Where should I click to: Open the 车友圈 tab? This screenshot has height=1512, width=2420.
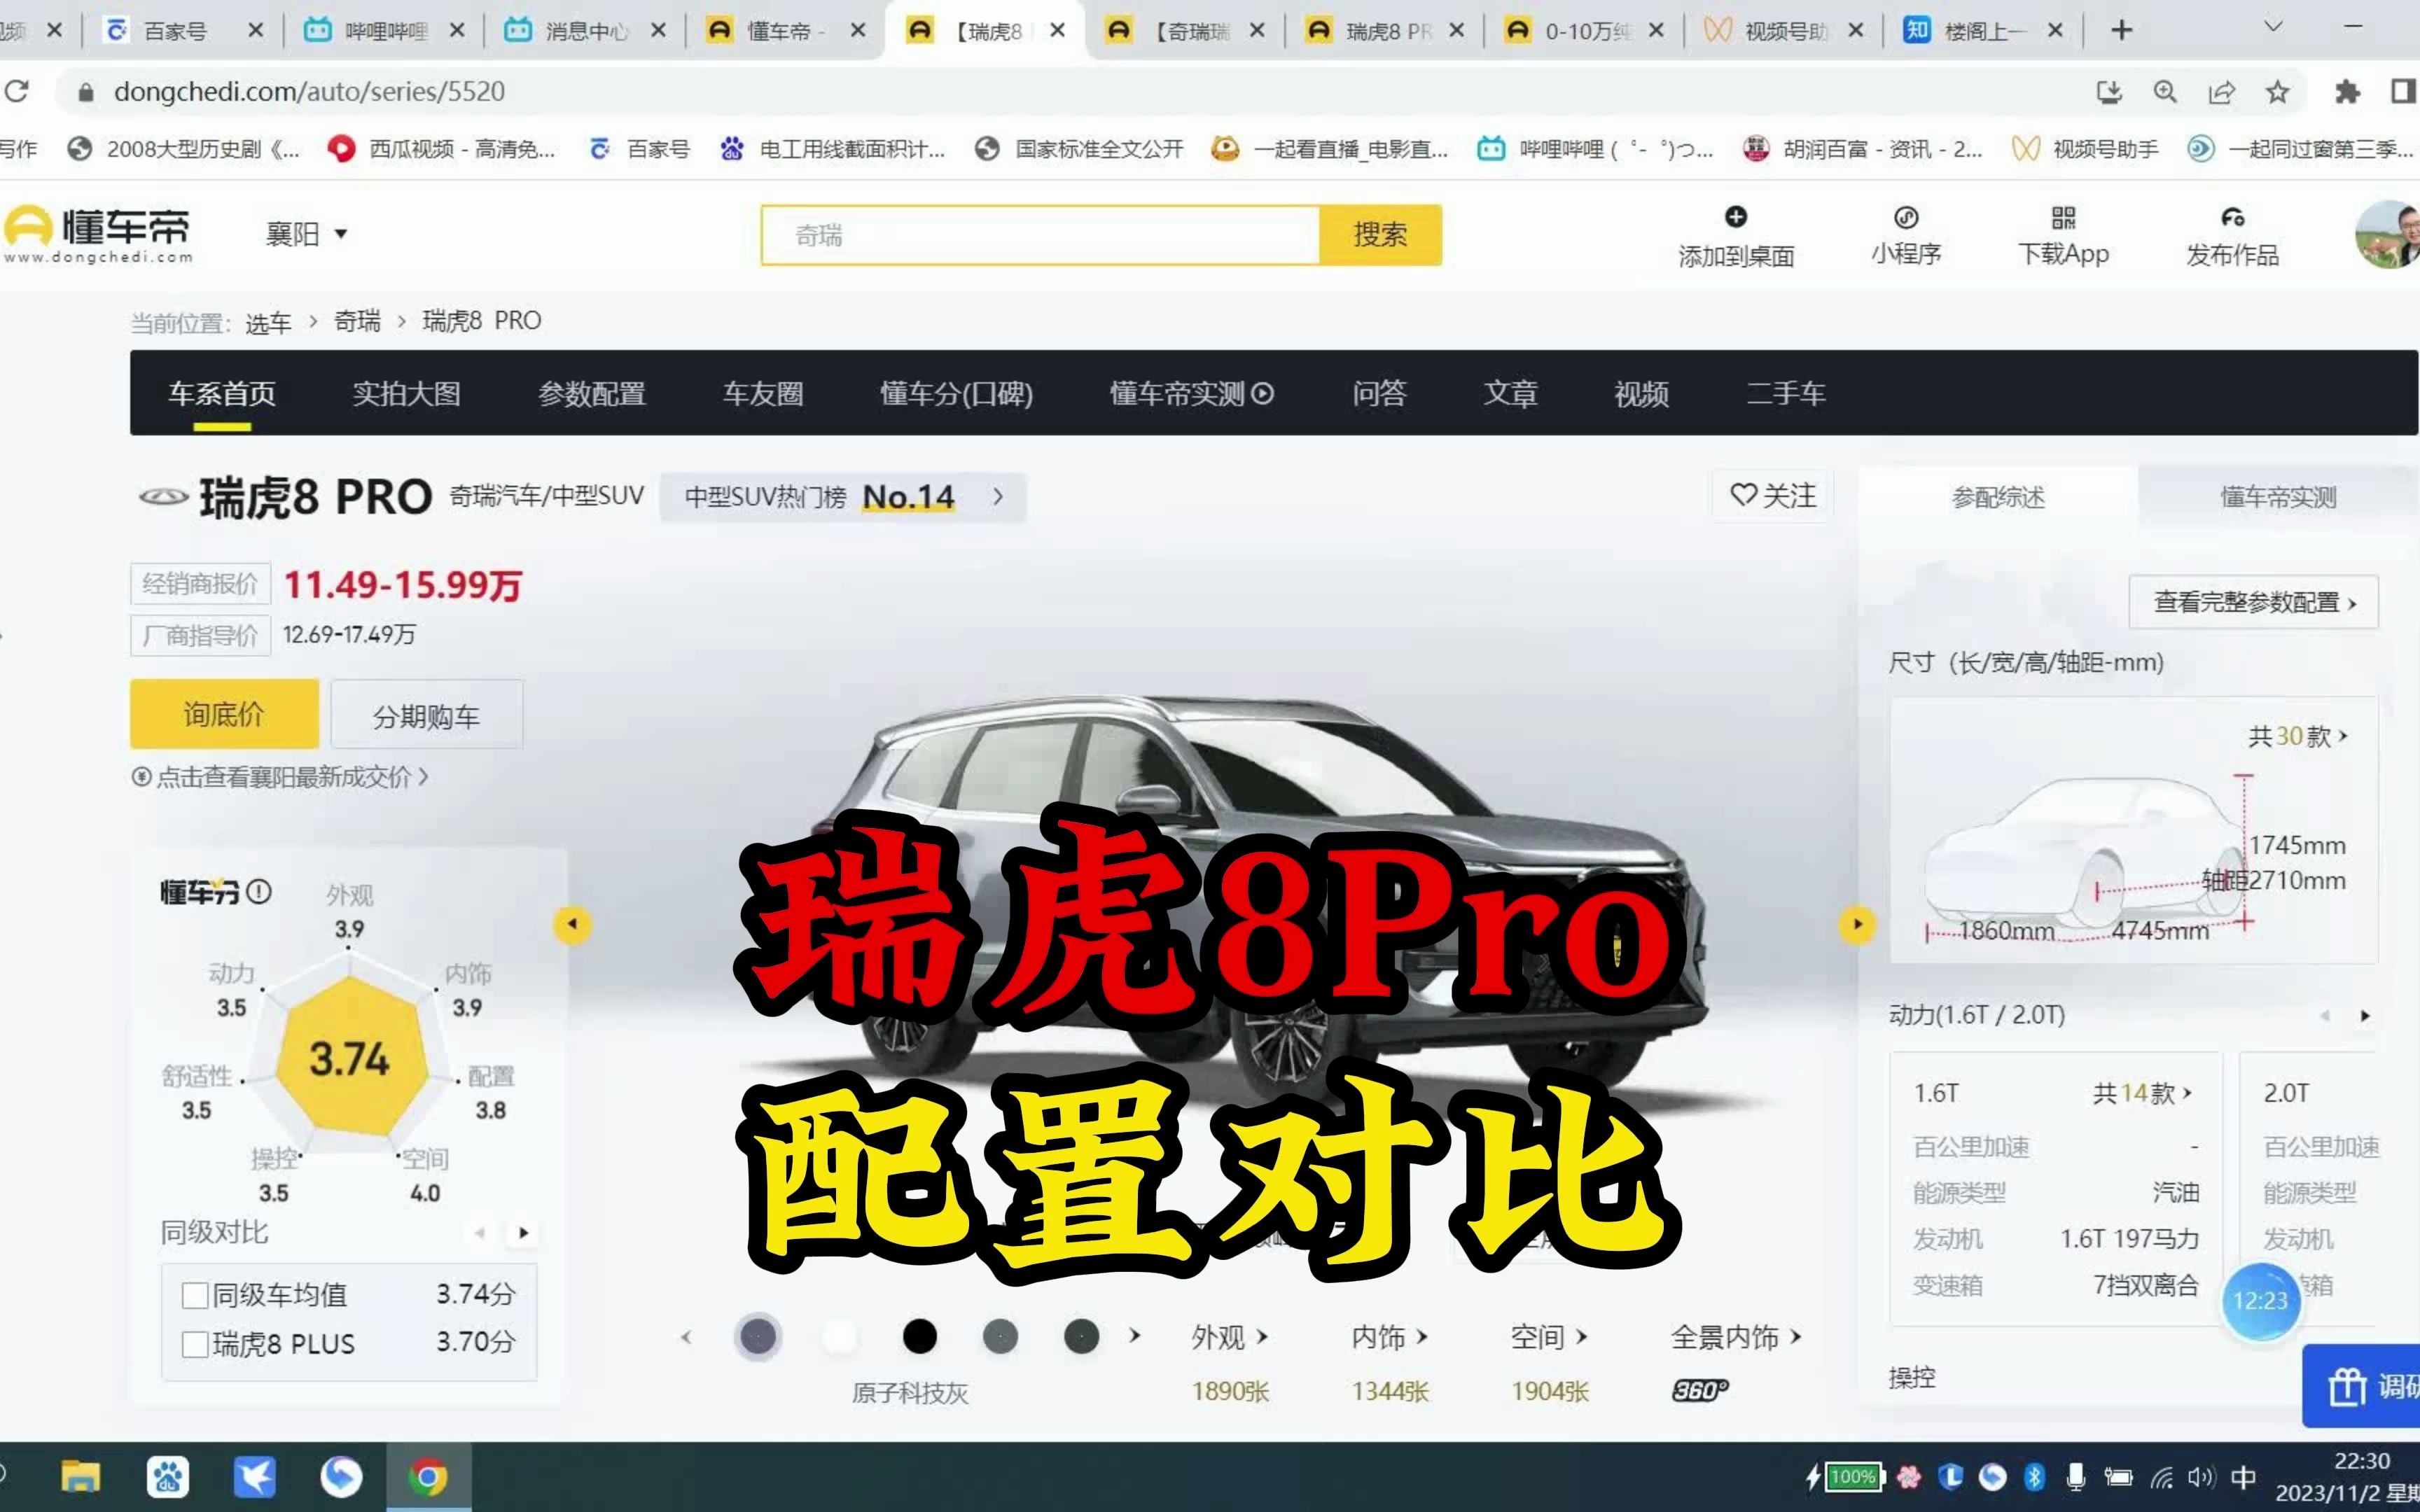click(x=763, y=393)
